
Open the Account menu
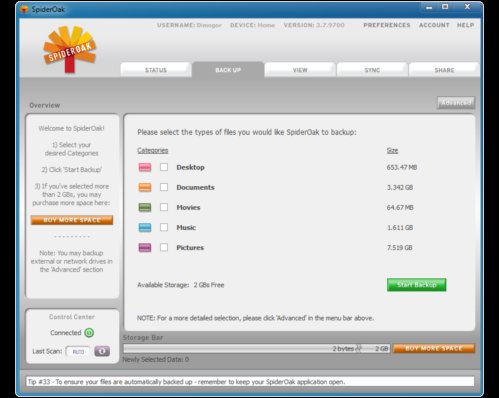point(434,25)
